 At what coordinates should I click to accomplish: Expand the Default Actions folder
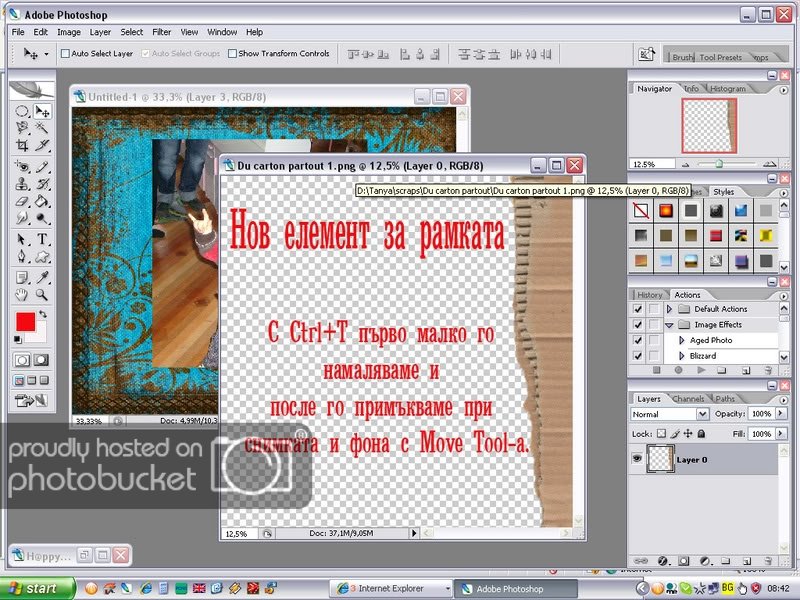(x=670, y=310)
